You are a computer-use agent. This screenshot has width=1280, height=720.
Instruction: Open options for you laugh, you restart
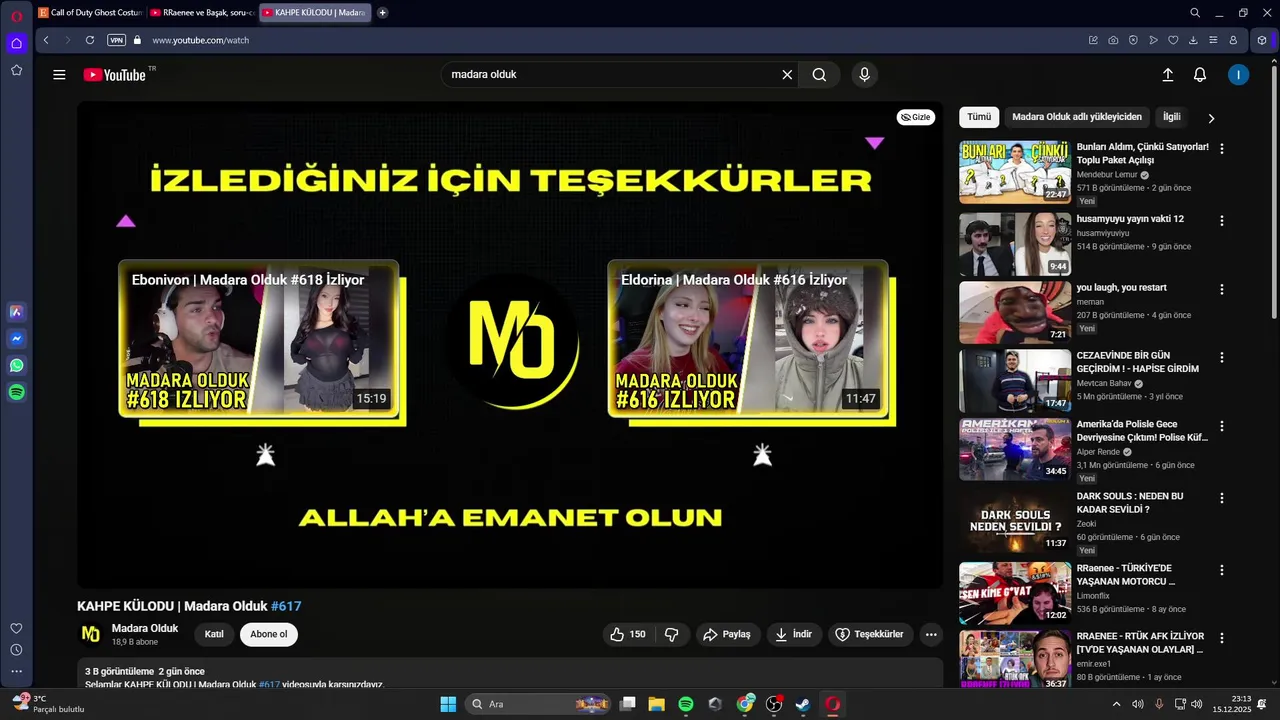[x=1221, y=289]
